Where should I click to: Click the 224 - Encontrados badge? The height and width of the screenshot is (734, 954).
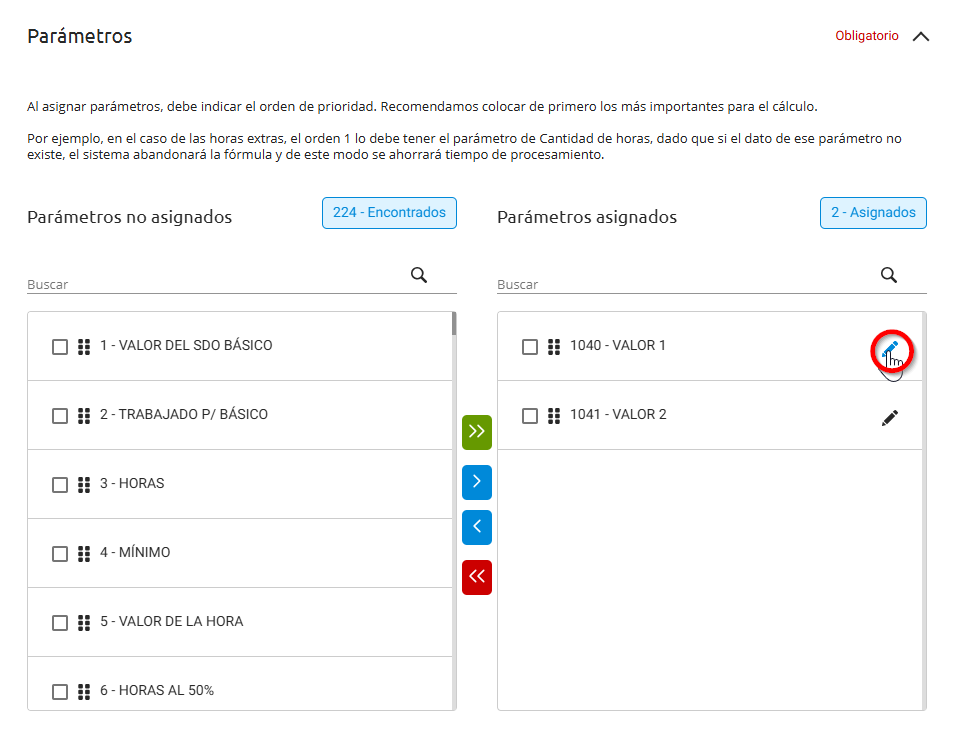[389, 213]
